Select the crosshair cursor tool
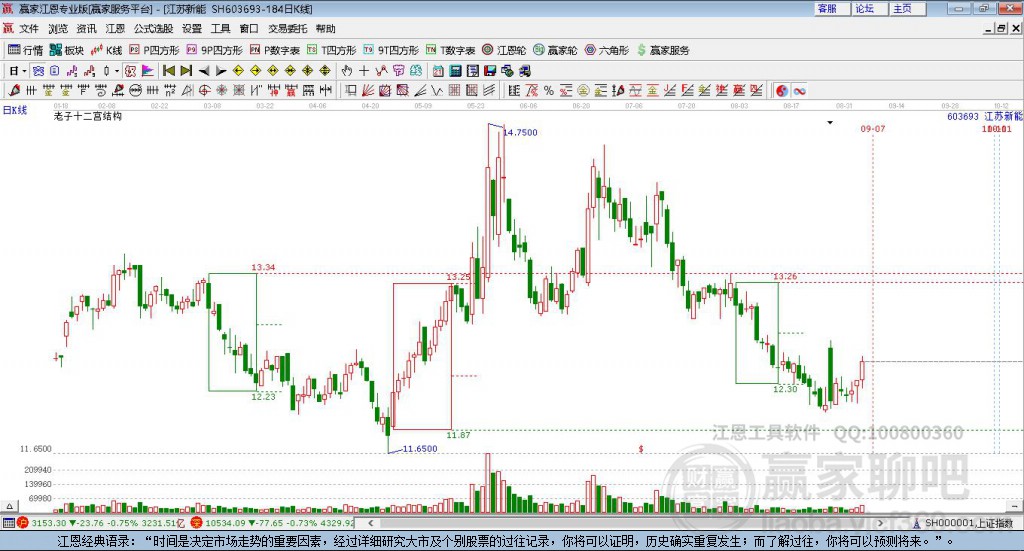 [x=364, y=71]
